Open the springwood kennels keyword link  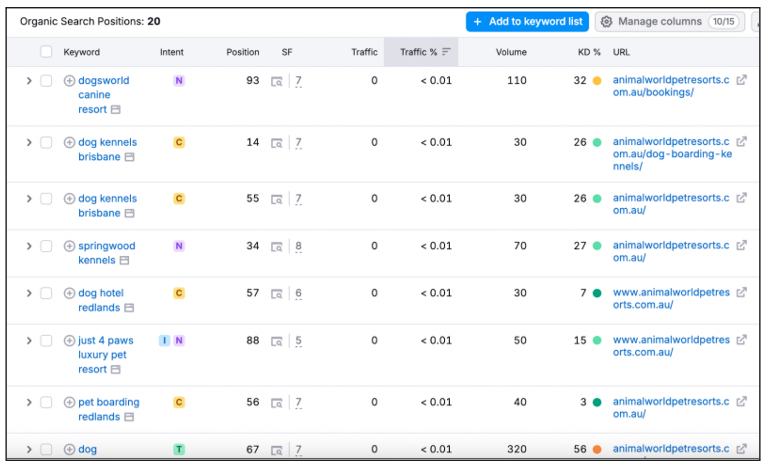pos(106,246)
